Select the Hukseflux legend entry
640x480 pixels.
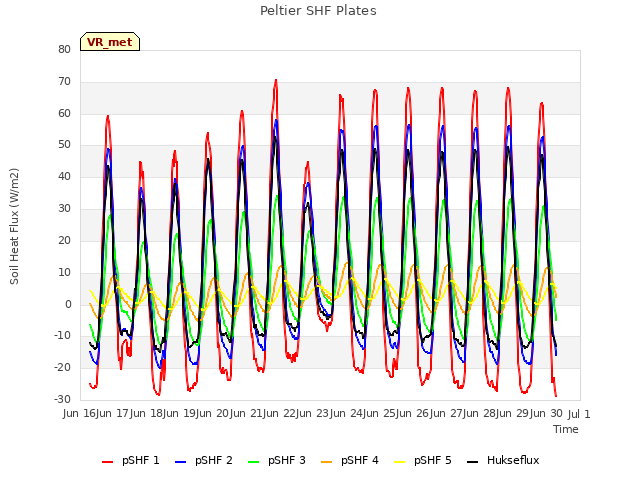pos(503,460)
